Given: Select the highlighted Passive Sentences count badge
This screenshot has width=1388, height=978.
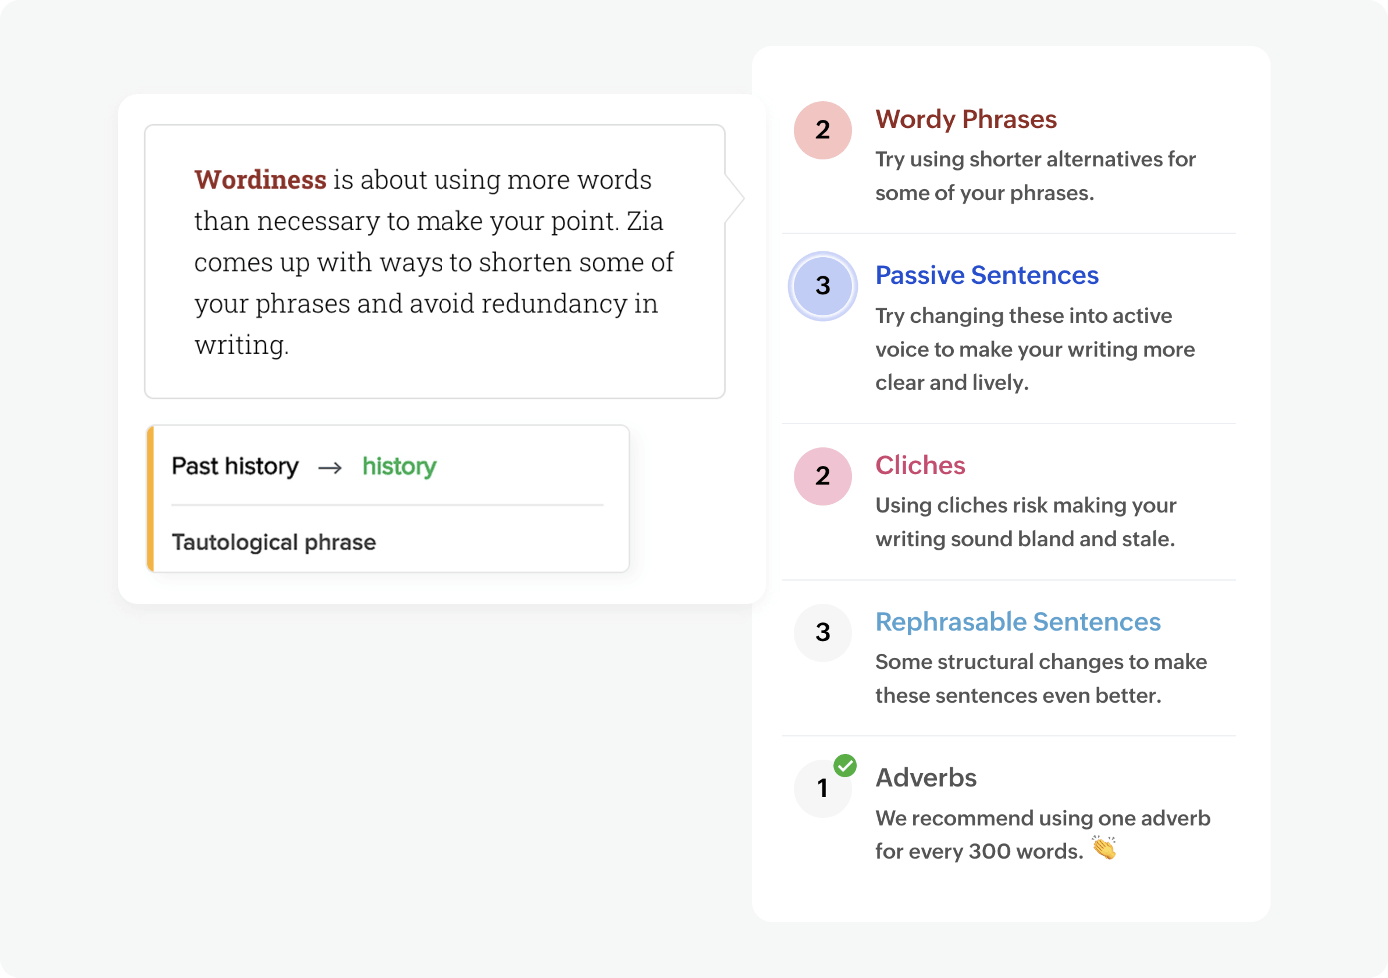Looking at the screenshot, I should coord(823,286).
